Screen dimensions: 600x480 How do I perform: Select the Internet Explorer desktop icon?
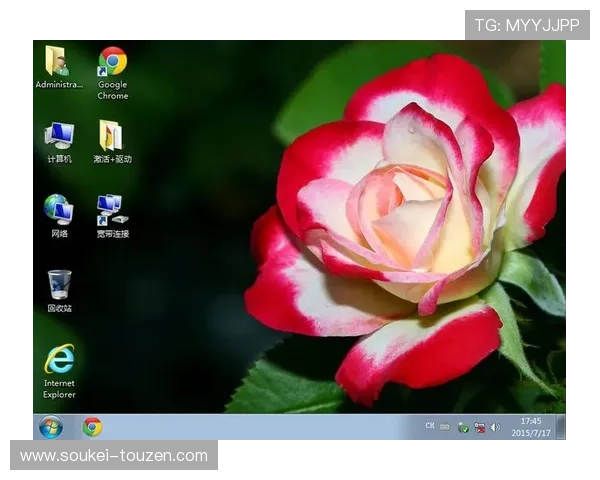(59, 359)
